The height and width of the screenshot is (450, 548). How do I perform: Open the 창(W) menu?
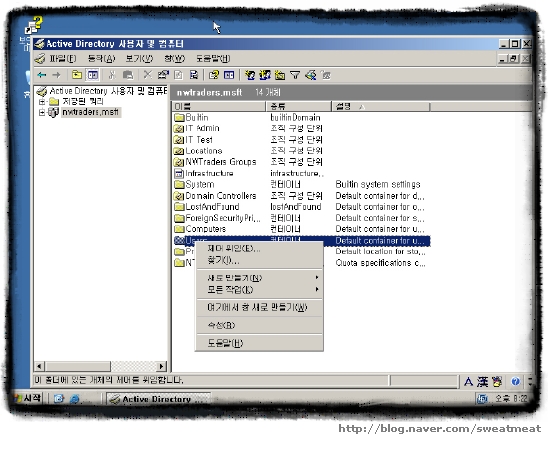pyautogui.click(x=174, y=58)
